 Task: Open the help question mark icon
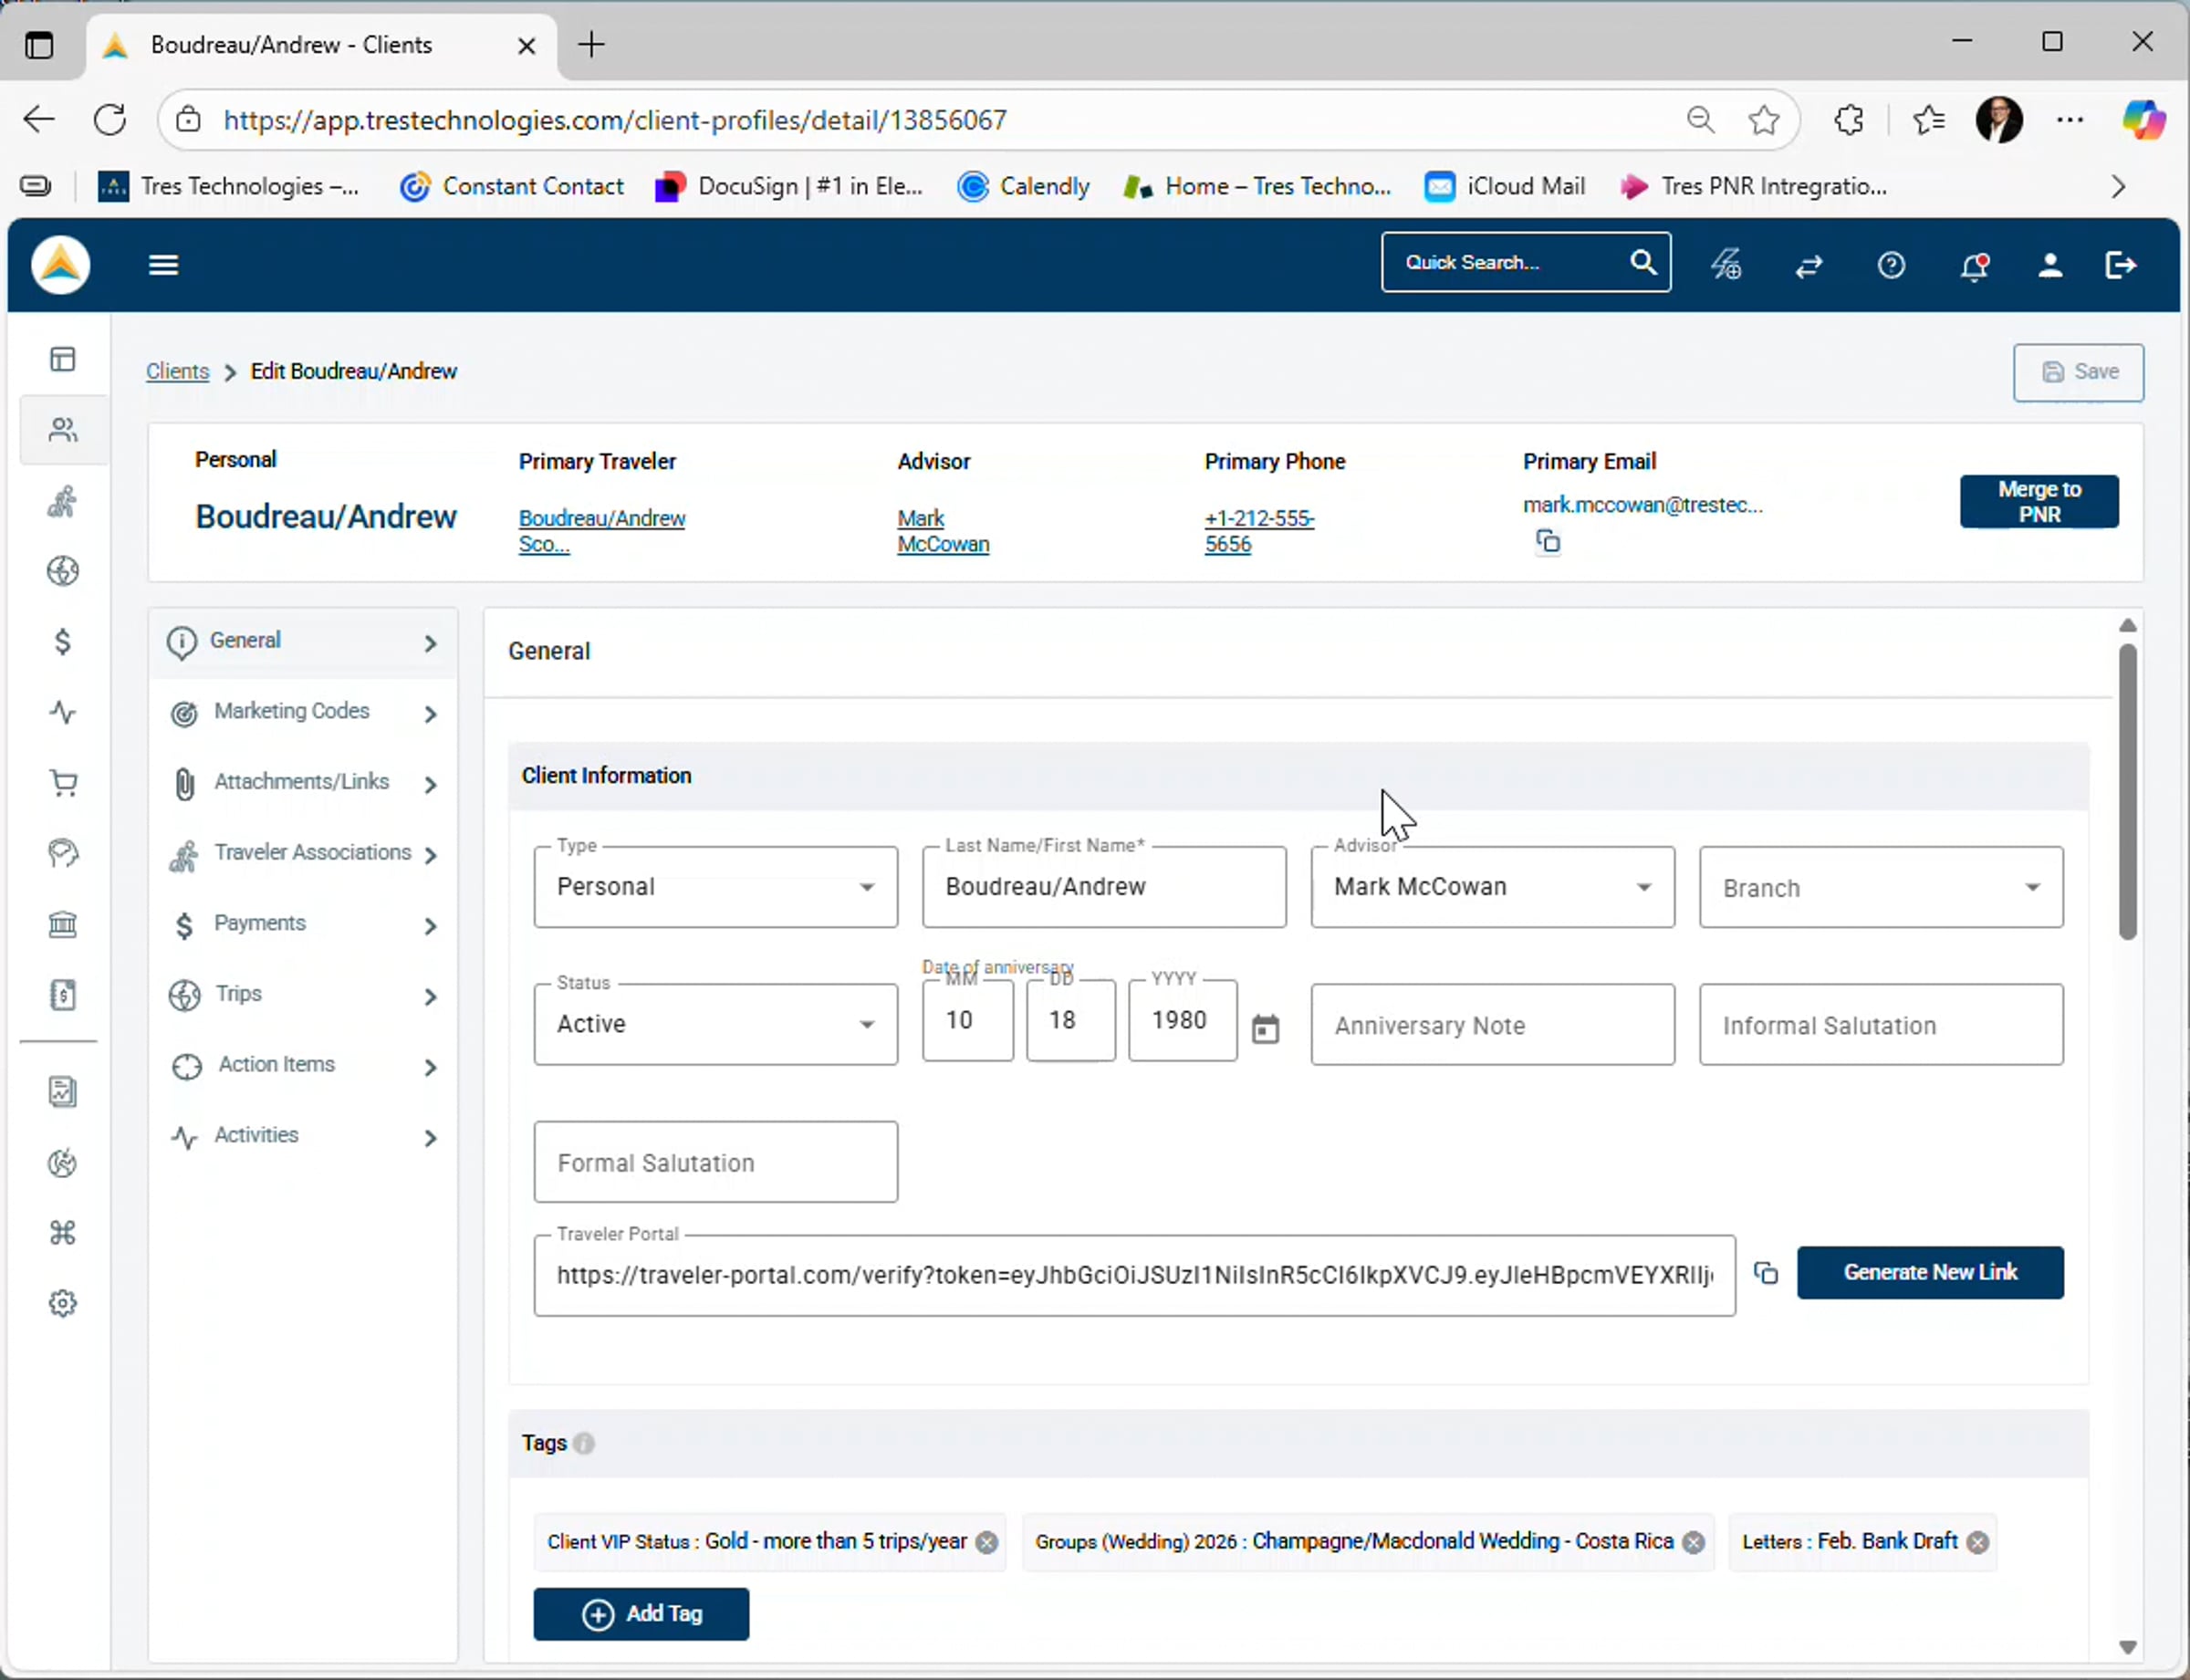(1890, 265)
